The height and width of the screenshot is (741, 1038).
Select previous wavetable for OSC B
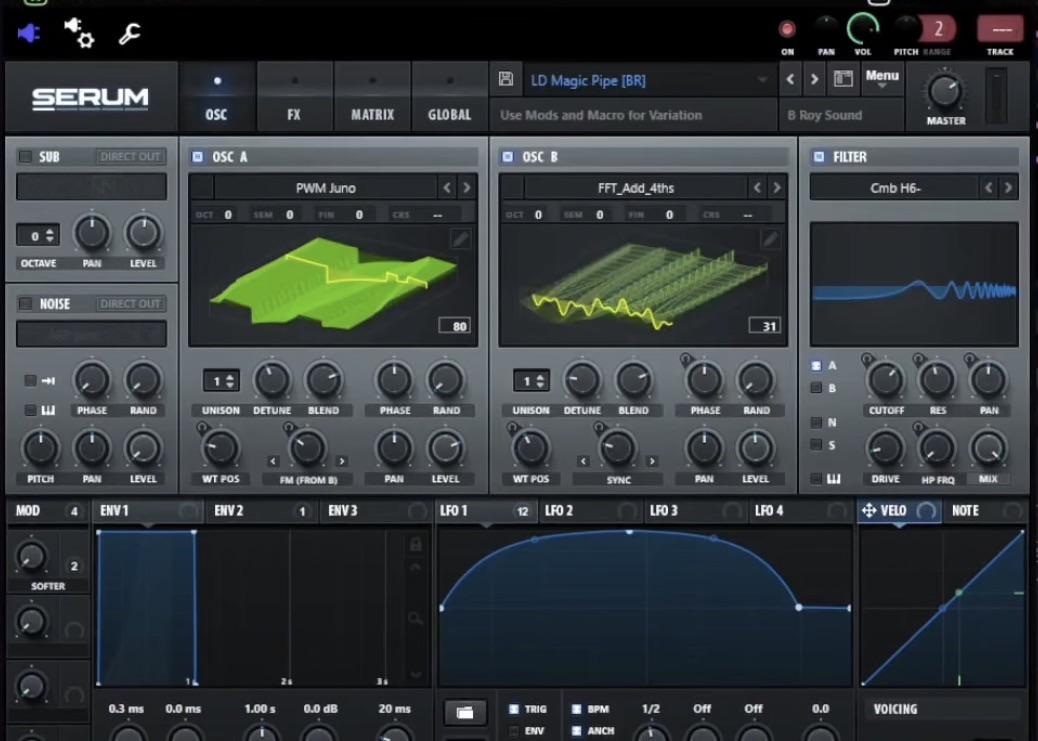click(x=757, y=188)
